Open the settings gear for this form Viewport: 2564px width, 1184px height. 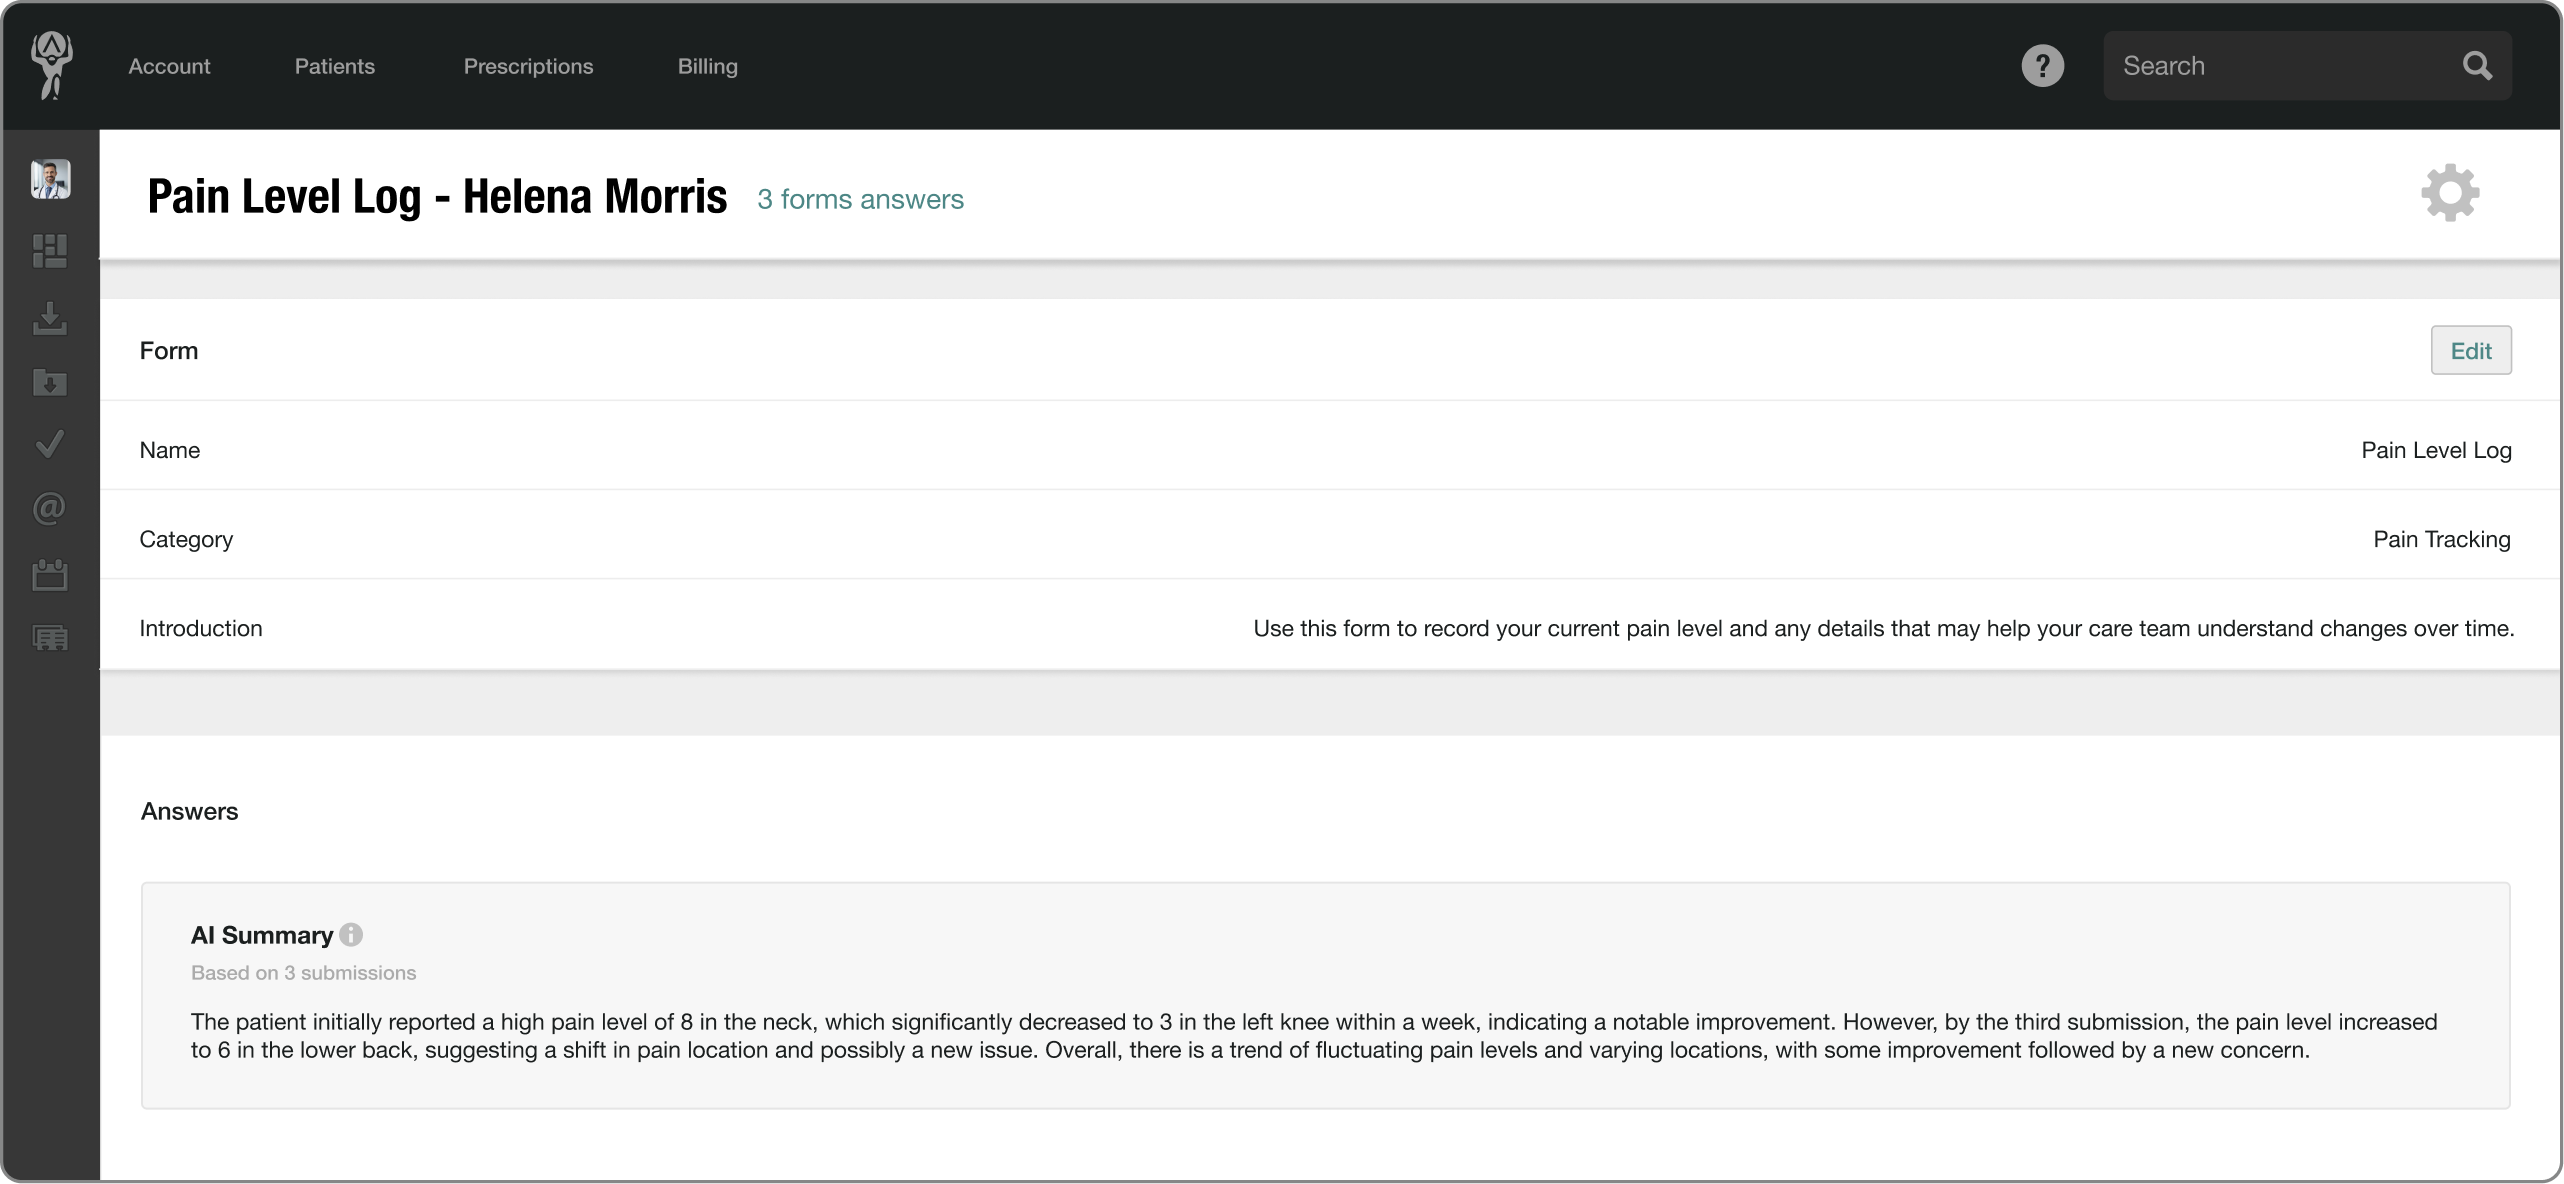click(2450, 193)
